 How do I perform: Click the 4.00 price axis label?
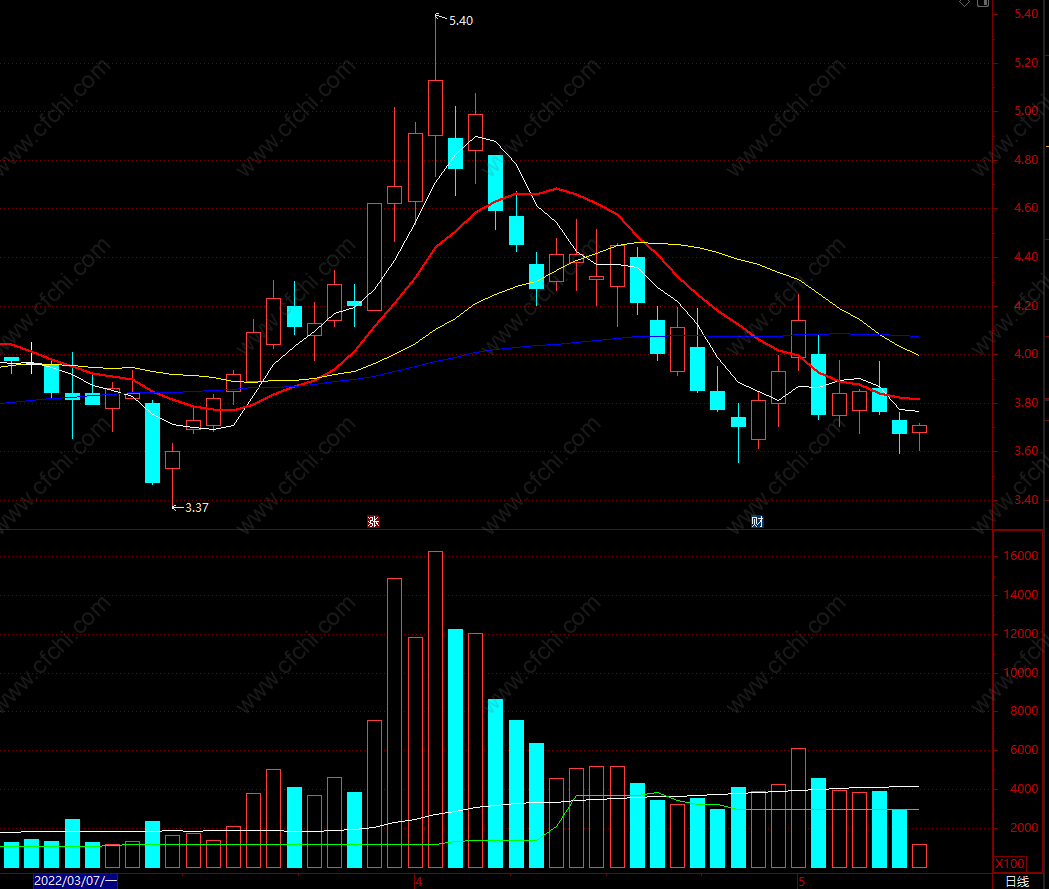tap(1026, 354)
